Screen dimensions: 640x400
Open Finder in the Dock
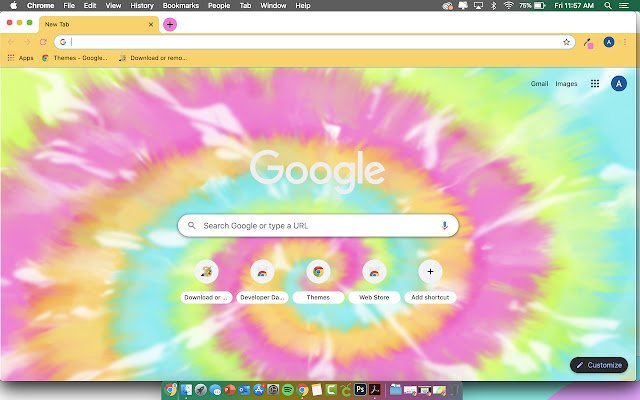point(186,390)
